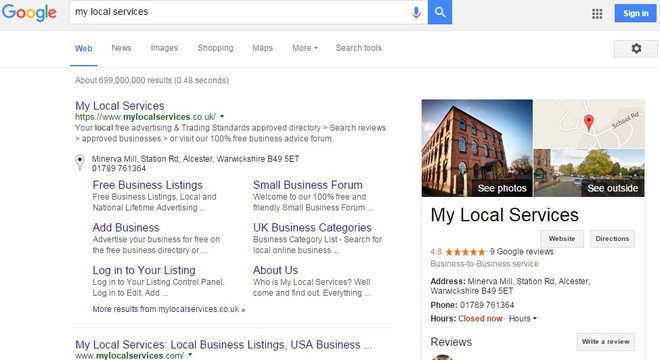Expand the More menu dropdown
Screen dimensions: 660x360
point(305,48)
